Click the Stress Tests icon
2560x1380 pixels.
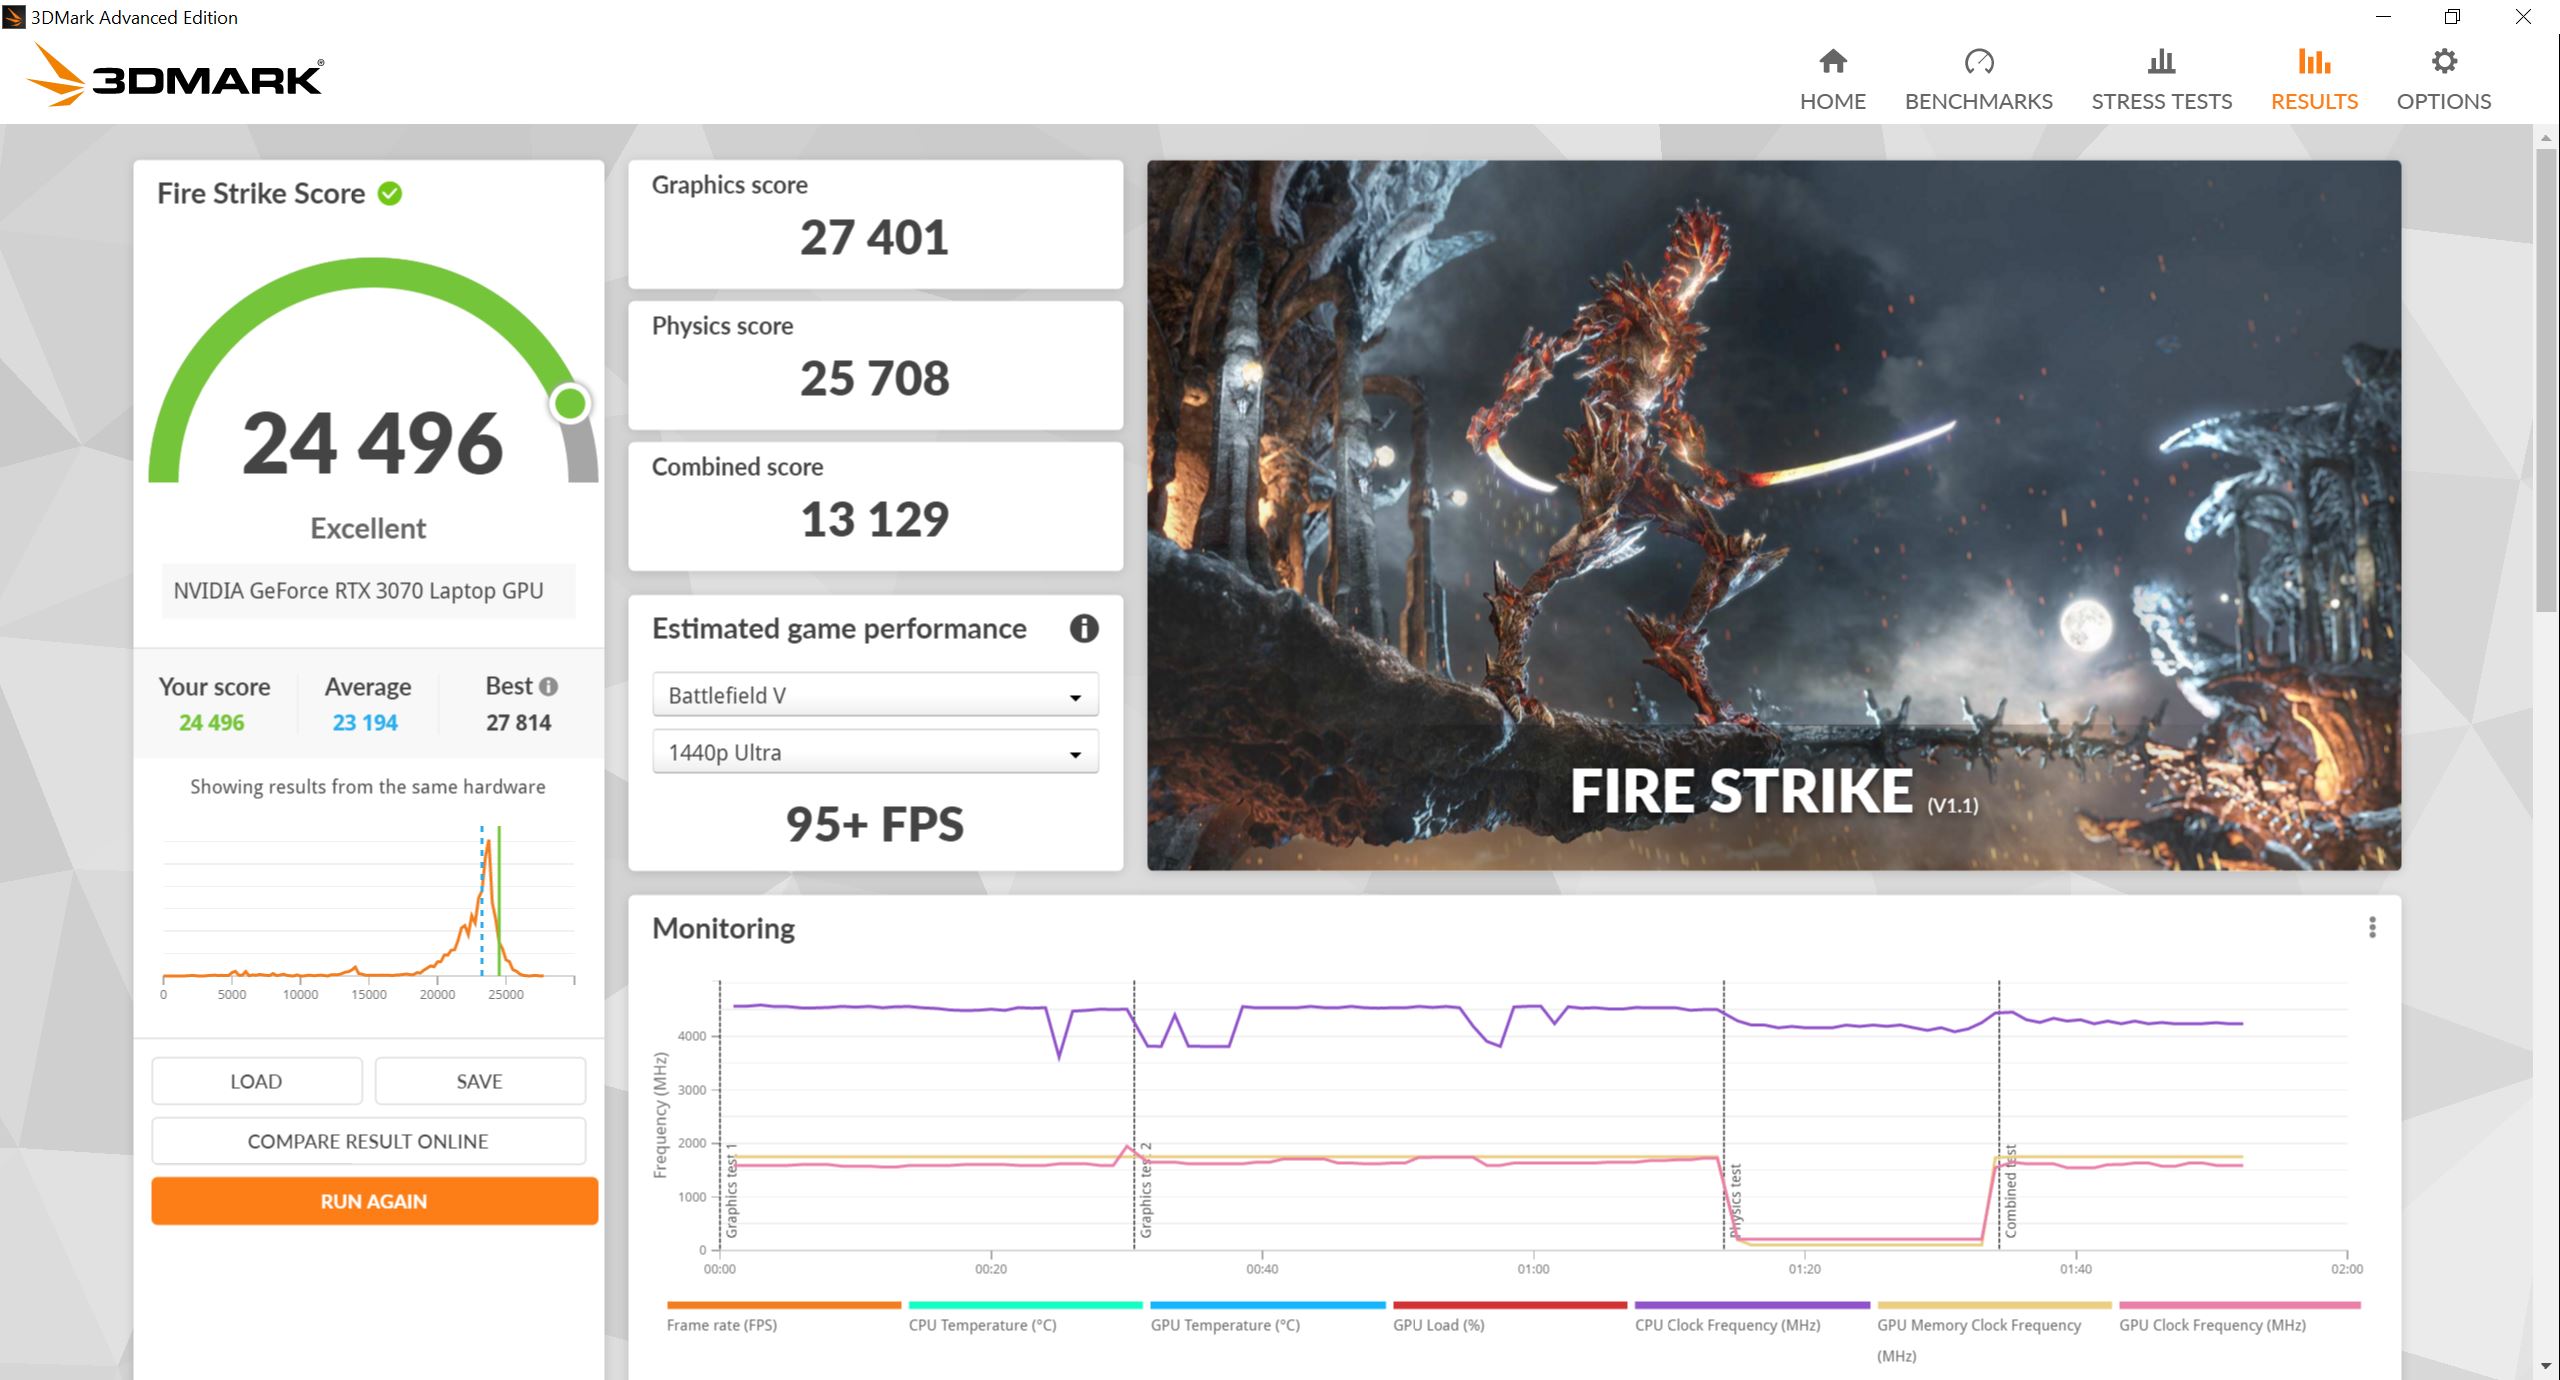(2161, 62)
